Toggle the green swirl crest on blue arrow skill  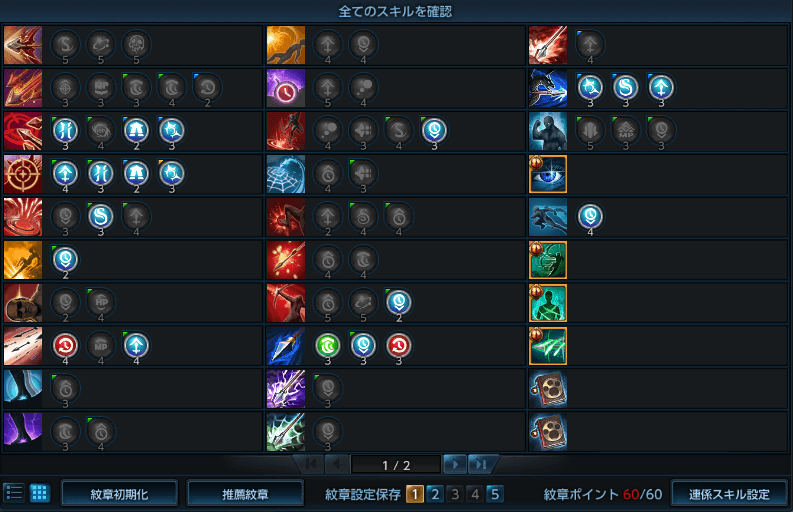coord(328,346)
